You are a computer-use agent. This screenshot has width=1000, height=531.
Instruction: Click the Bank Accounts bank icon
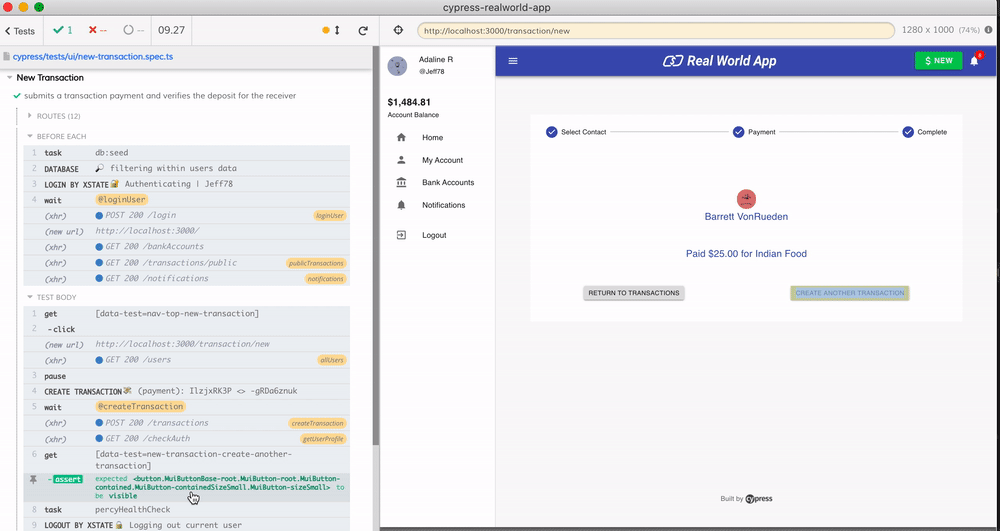point(401,182)
